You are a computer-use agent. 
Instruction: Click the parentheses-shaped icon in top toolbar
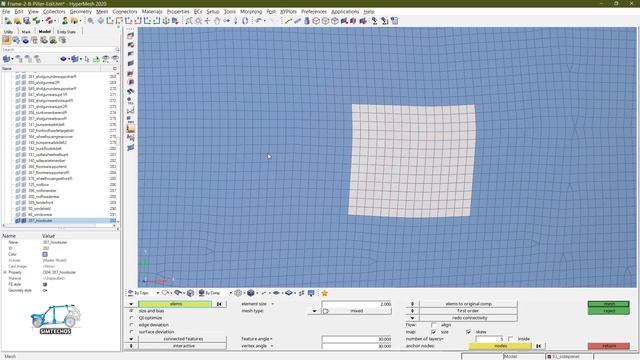tap(245, 20)
